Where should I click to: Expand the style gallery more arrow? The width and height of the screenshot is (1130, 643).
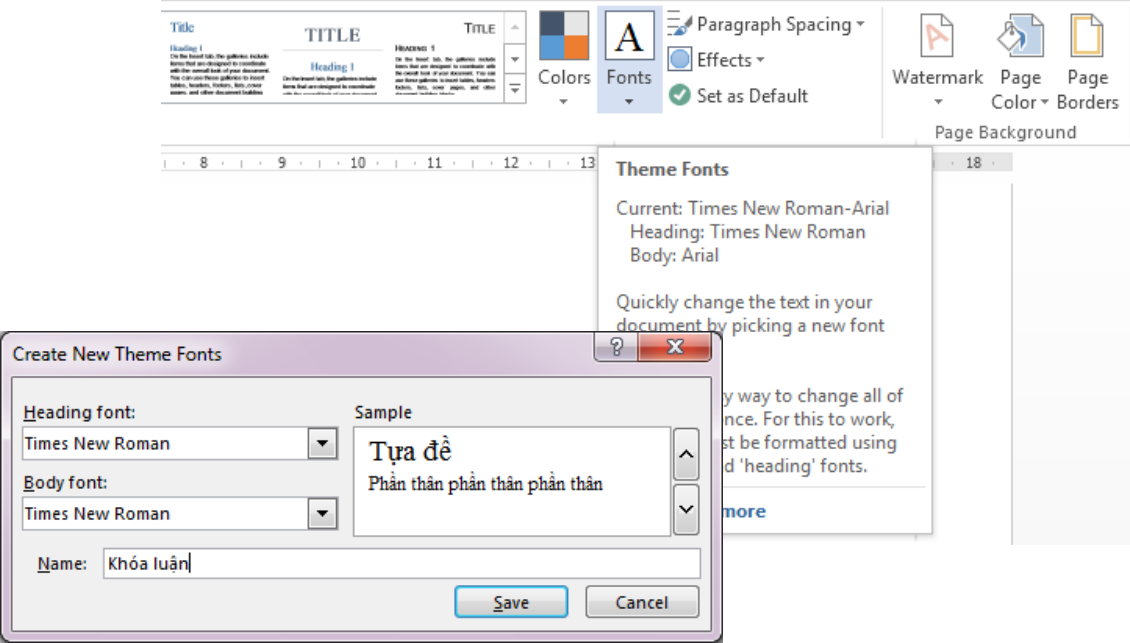[x=515, y=89]
